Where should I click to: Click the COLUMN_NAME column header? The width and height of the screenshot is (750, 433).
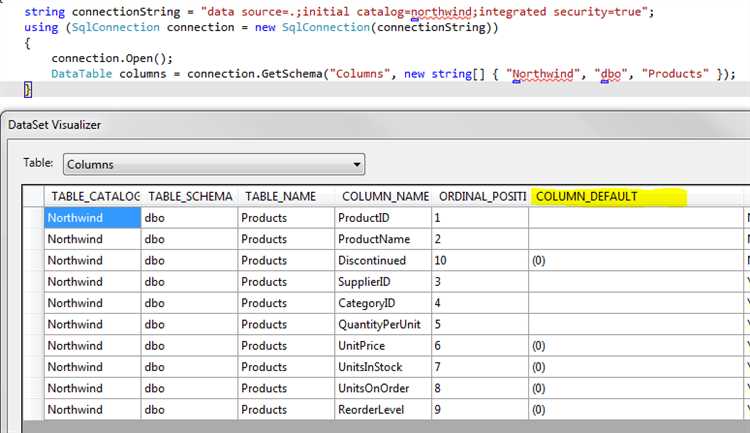coord(383,196)
